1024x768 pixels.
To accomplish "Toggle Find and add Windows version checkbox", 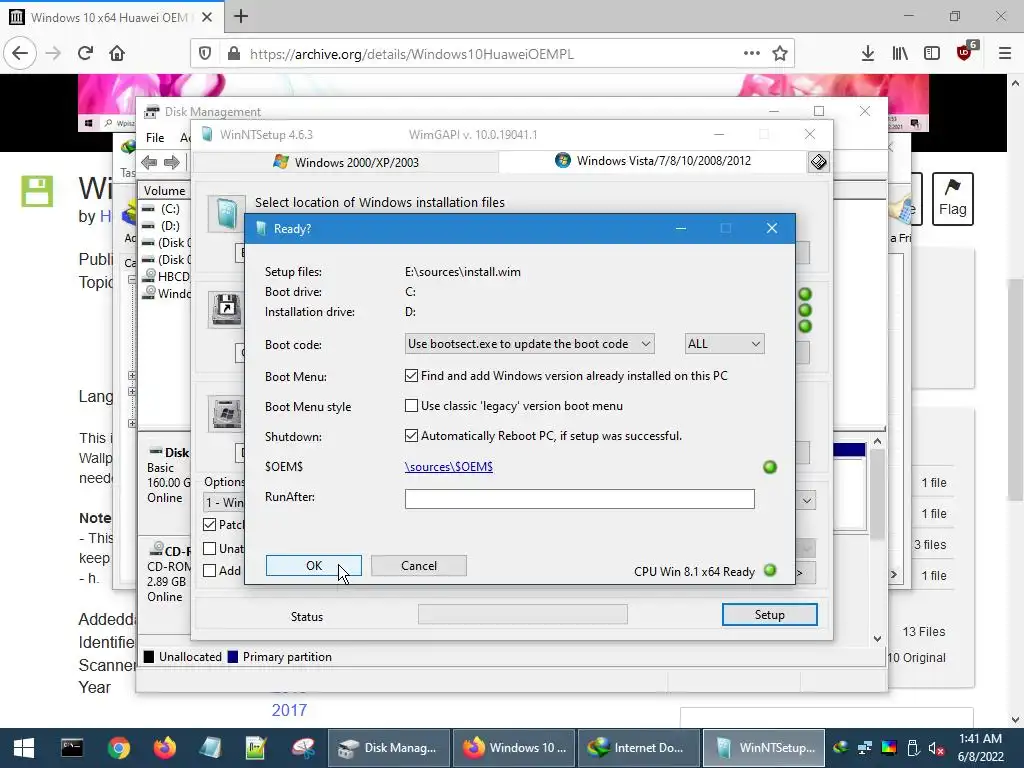I will (411, 376).
